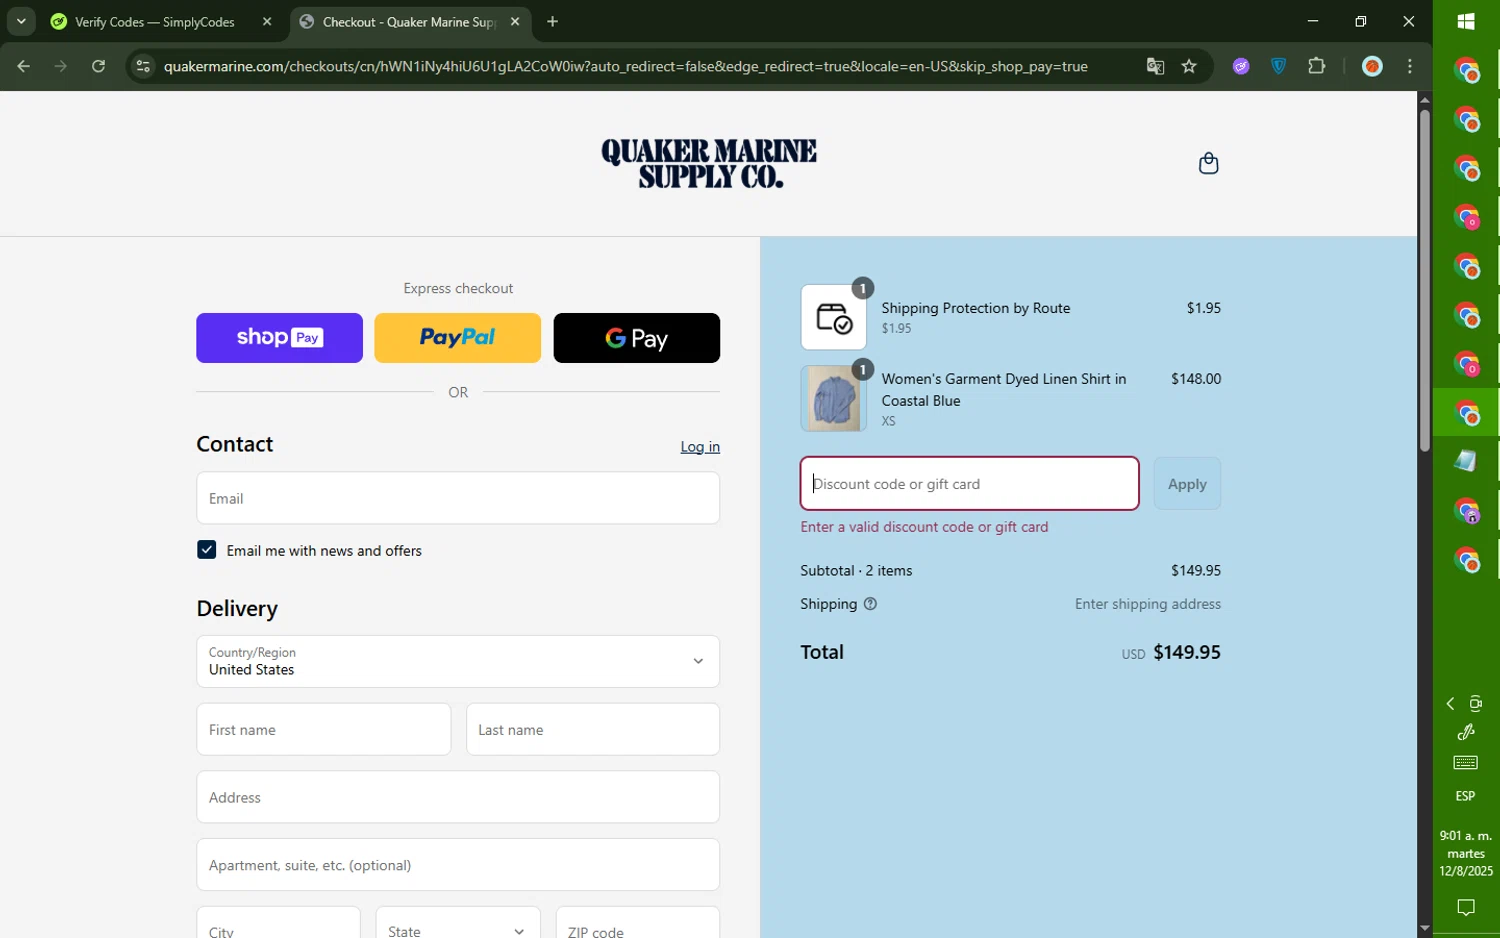Open the Notepad taskbar icon
Screen dimensions: 1500x938
point(1466,461)
